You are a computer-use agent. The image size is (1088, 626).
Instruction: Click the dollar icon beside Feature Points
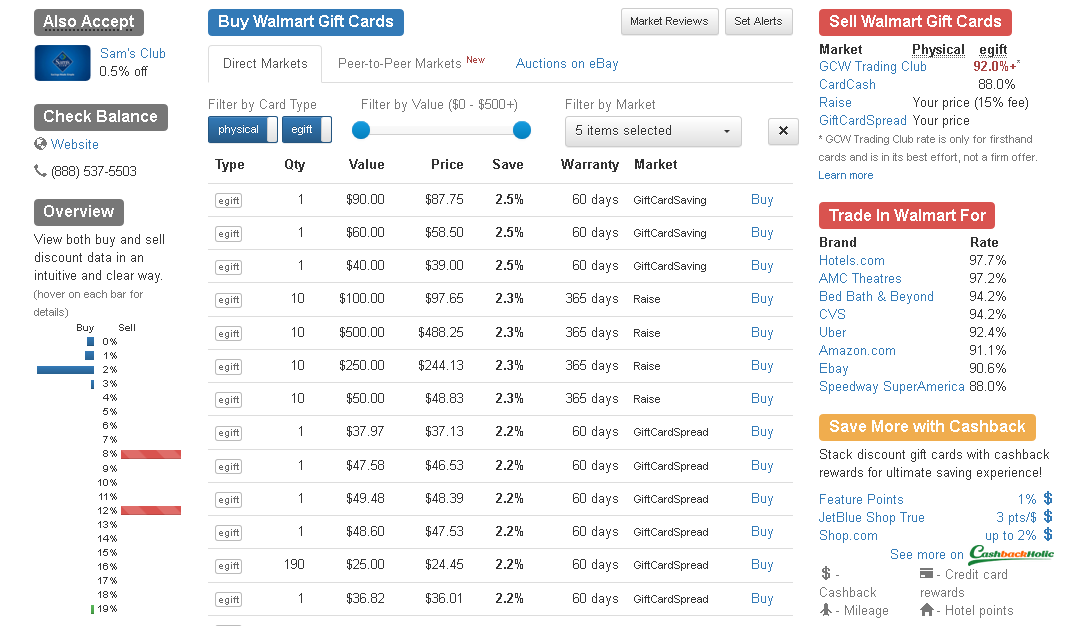tap(1048, 498)
